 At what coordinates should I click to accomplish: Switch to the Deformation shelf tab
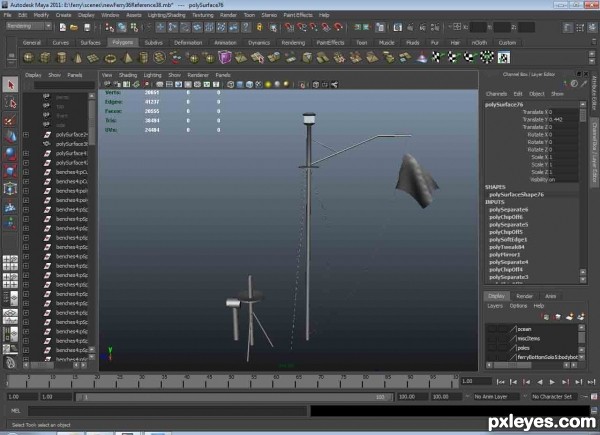[x=188, y=43]
